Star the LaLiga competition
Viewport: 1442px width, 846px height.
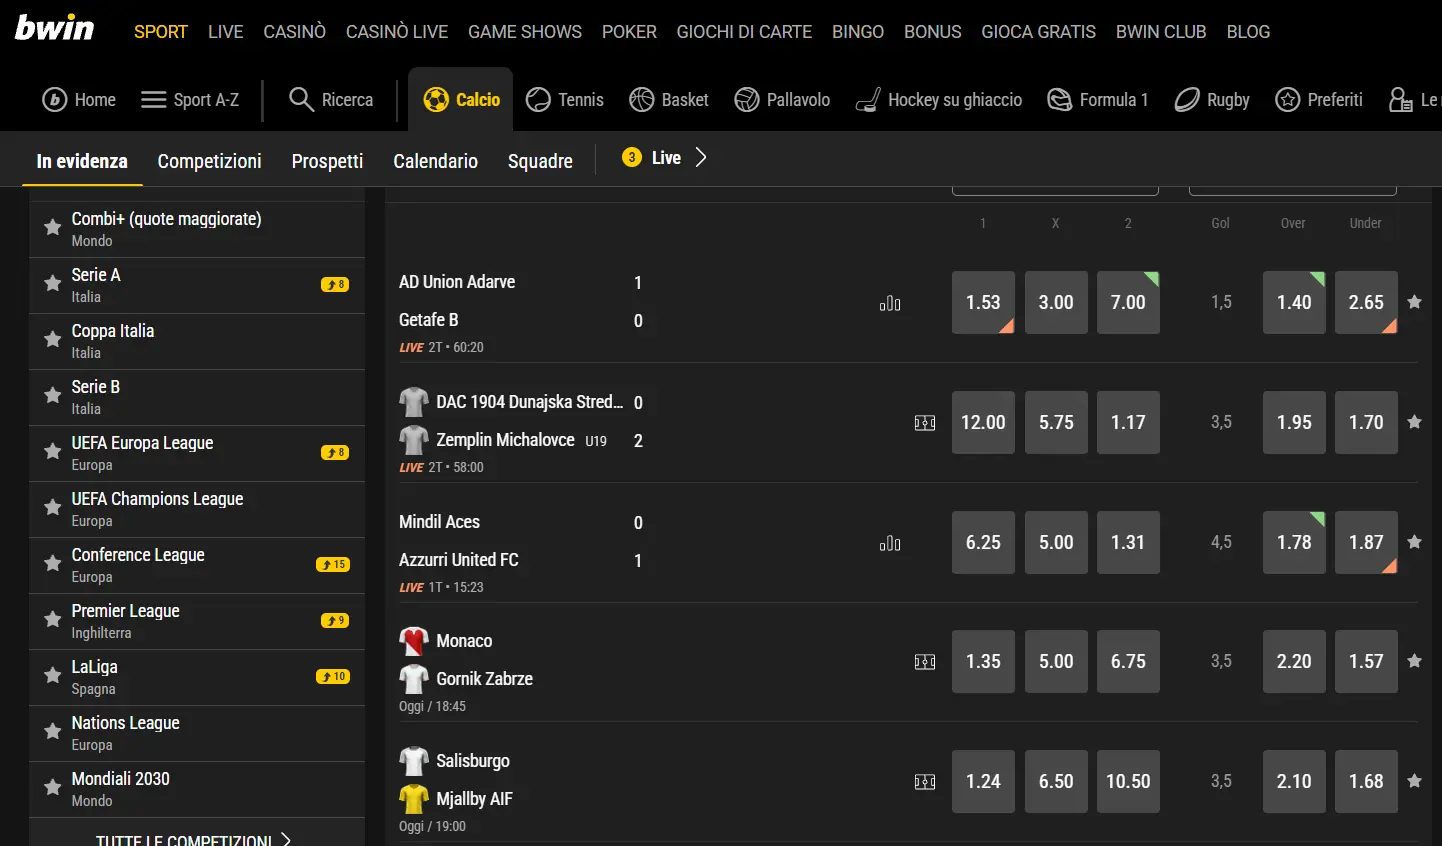pyautogui.click(x=53, y=676)
